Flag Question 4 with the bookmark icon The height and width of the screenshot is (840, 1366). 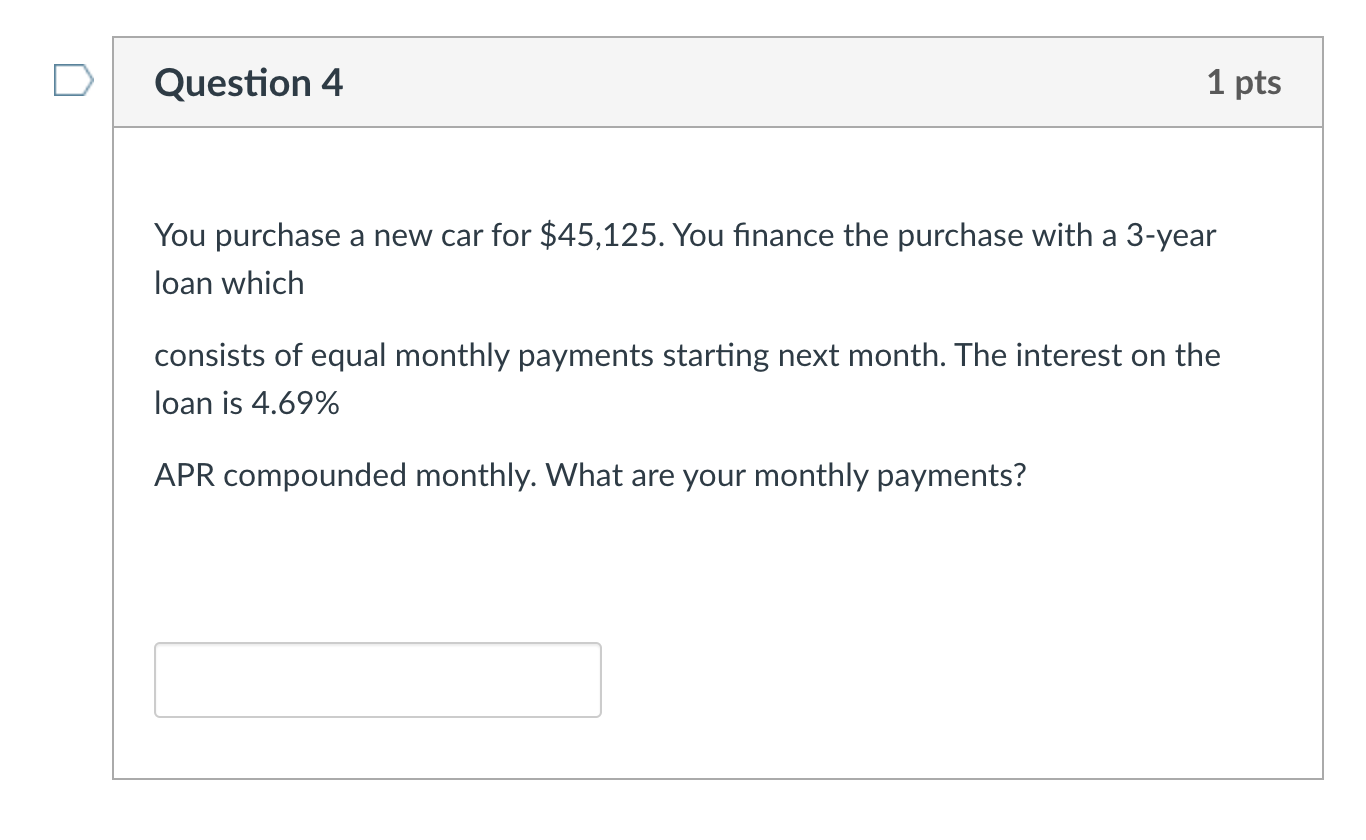pos(74,81)
